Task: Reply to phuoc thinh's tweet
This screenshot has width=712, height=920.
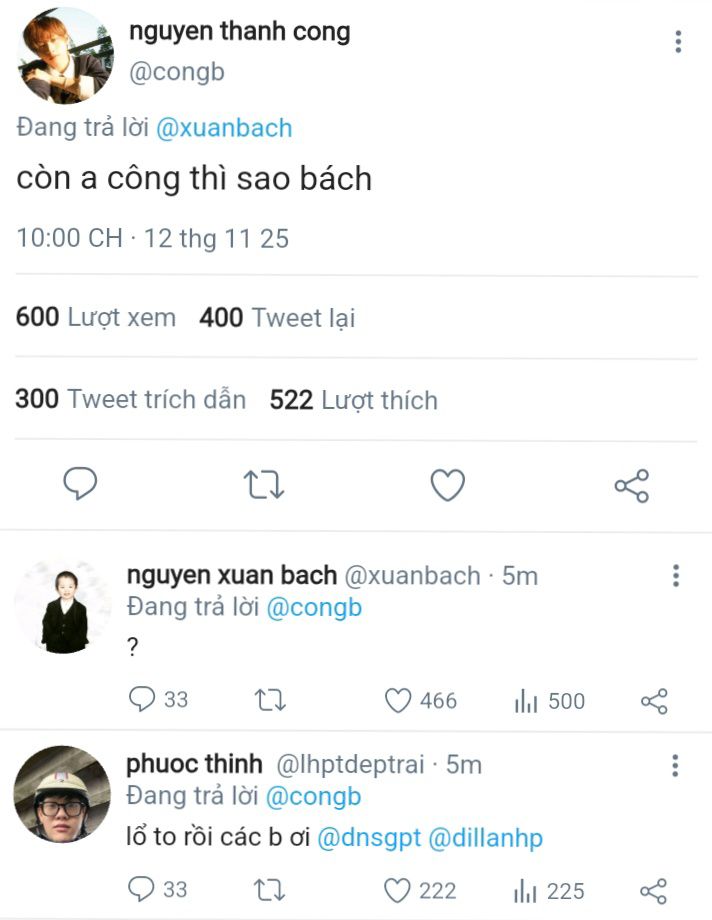Action: click(144, 890)
